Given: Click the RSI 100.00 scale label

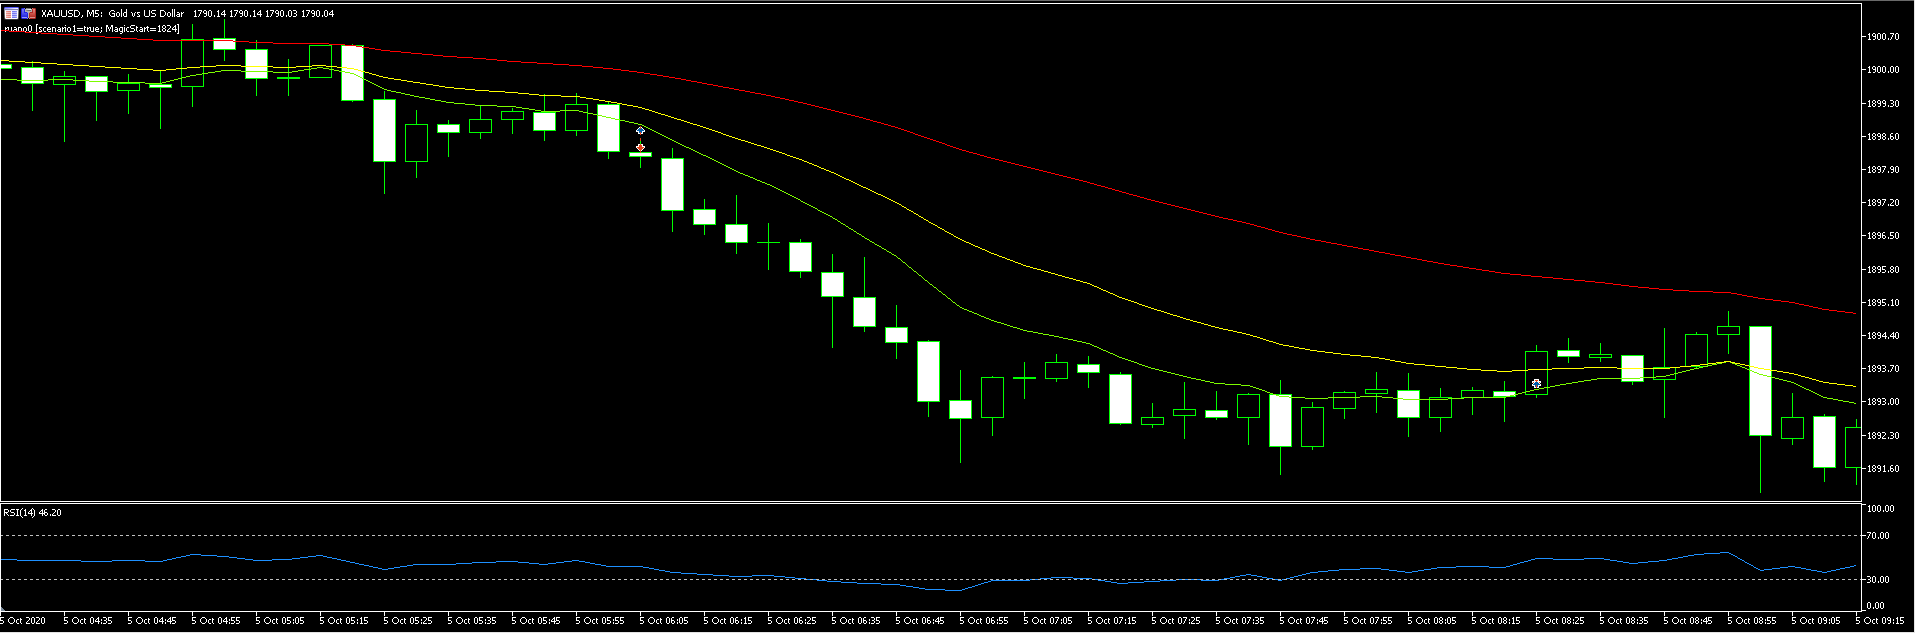Looking at the screenshot, I should (x=1881, y=509).
